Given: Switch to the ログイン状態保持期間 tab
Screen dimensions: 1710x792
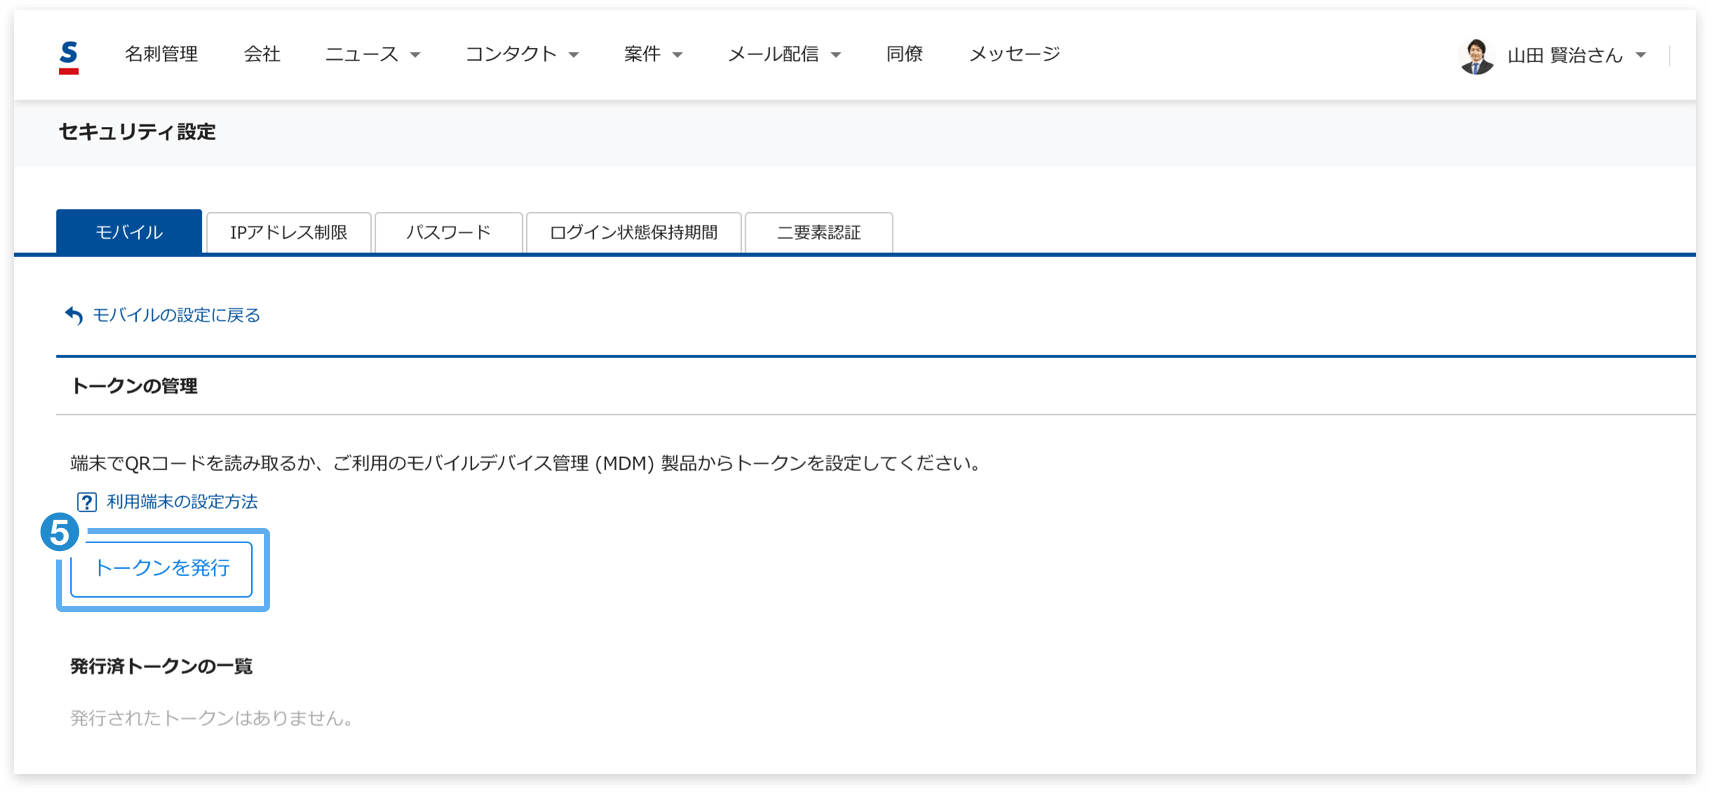Looking at the screenshot, I should pos(633,233).
